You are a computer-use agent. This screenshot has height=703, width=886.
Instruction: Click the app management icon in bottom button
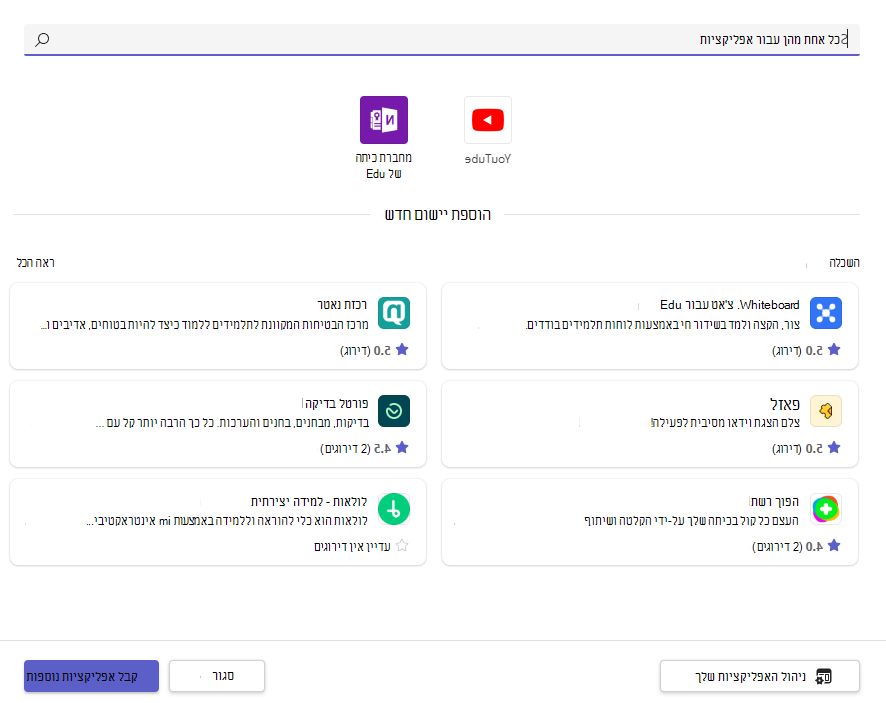tap(824, 676)
